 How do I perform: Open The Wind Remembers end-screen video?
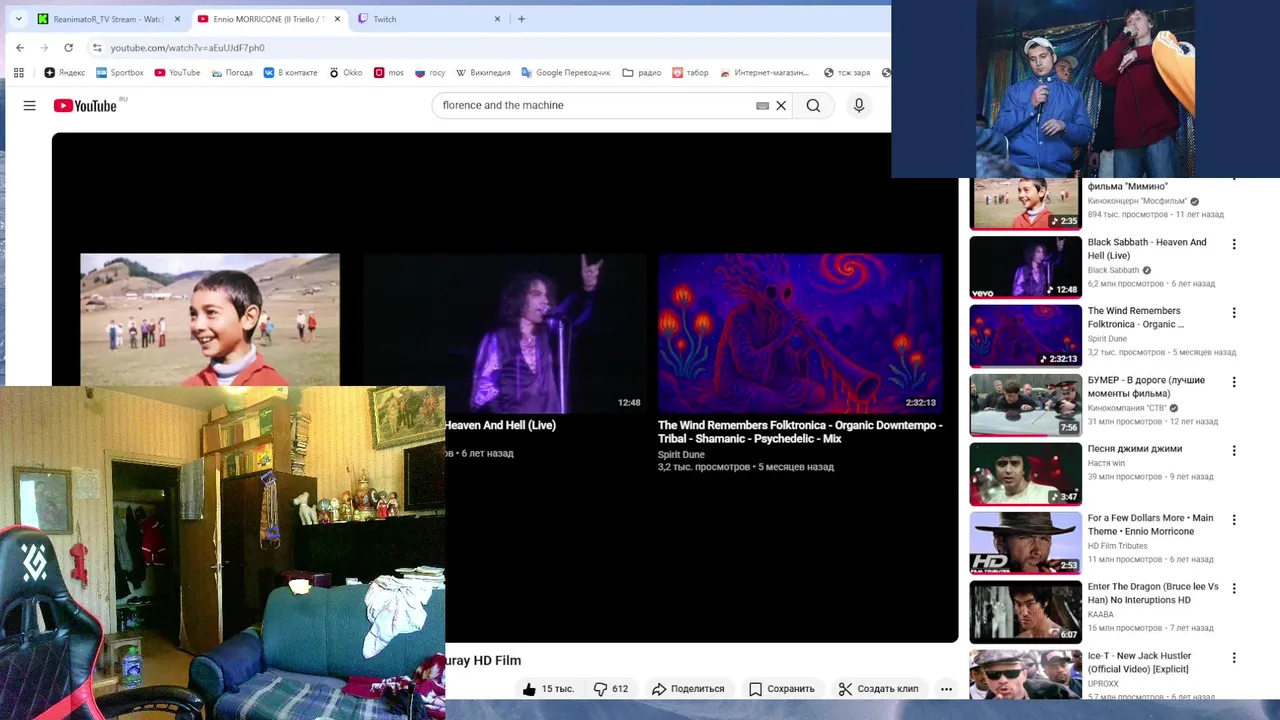[800, 333]
